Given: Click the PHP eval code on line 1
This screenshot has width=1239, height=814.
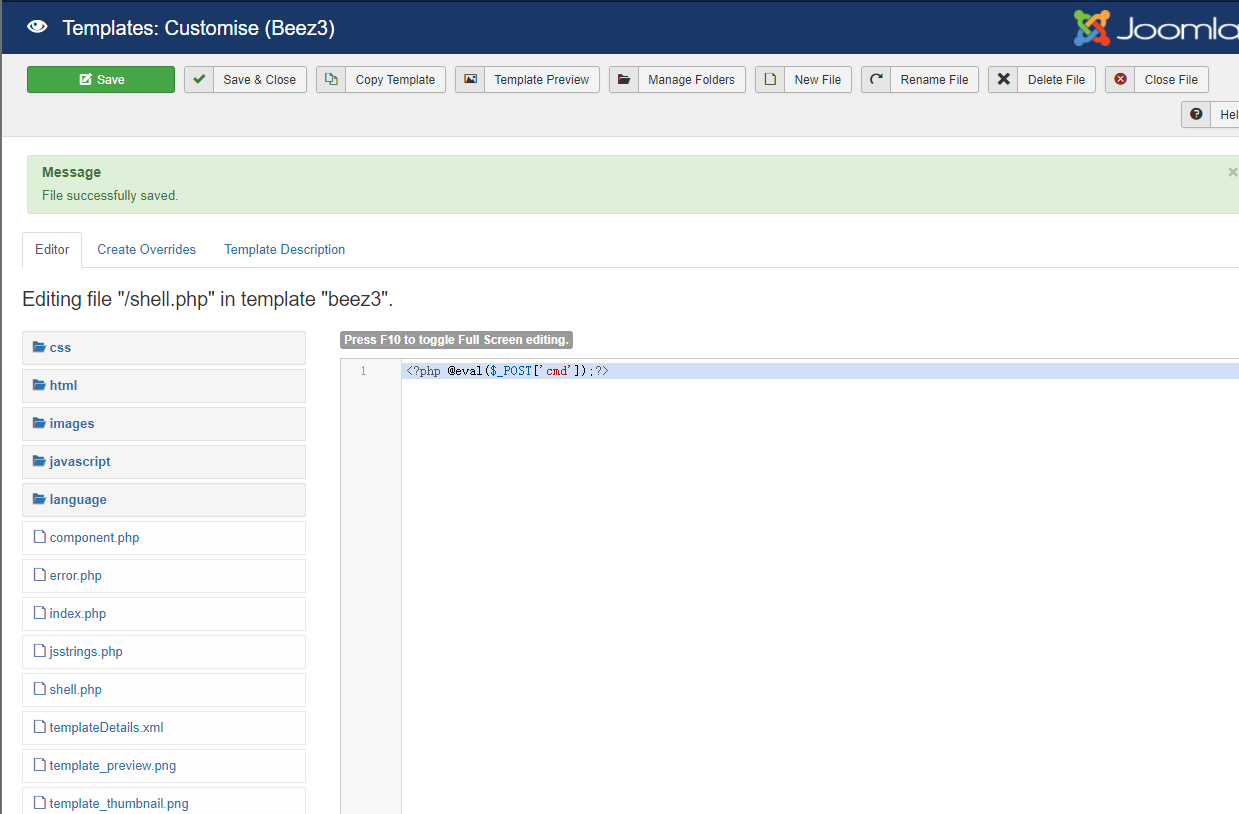Looking at the screenshot, I should 507,371.
